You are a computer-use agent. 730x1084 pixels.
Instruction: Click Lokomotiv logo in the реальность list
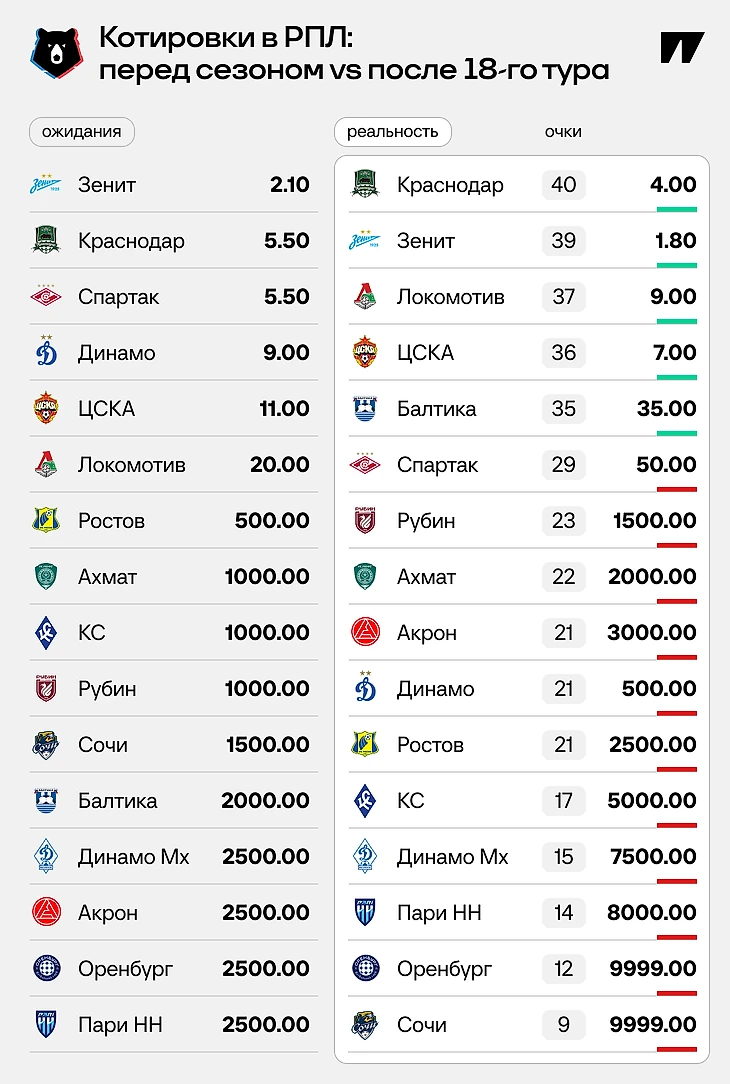click(365, 297)
